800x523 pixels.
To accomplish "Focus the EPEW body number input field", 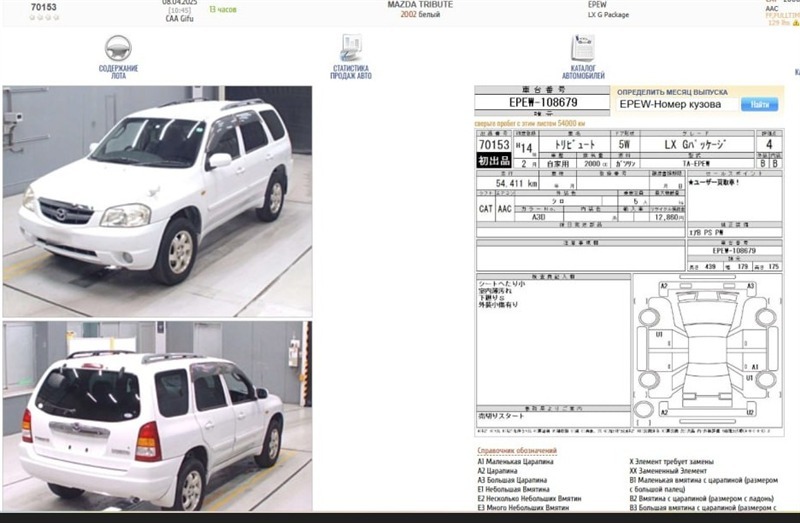I will click(677, 104).
